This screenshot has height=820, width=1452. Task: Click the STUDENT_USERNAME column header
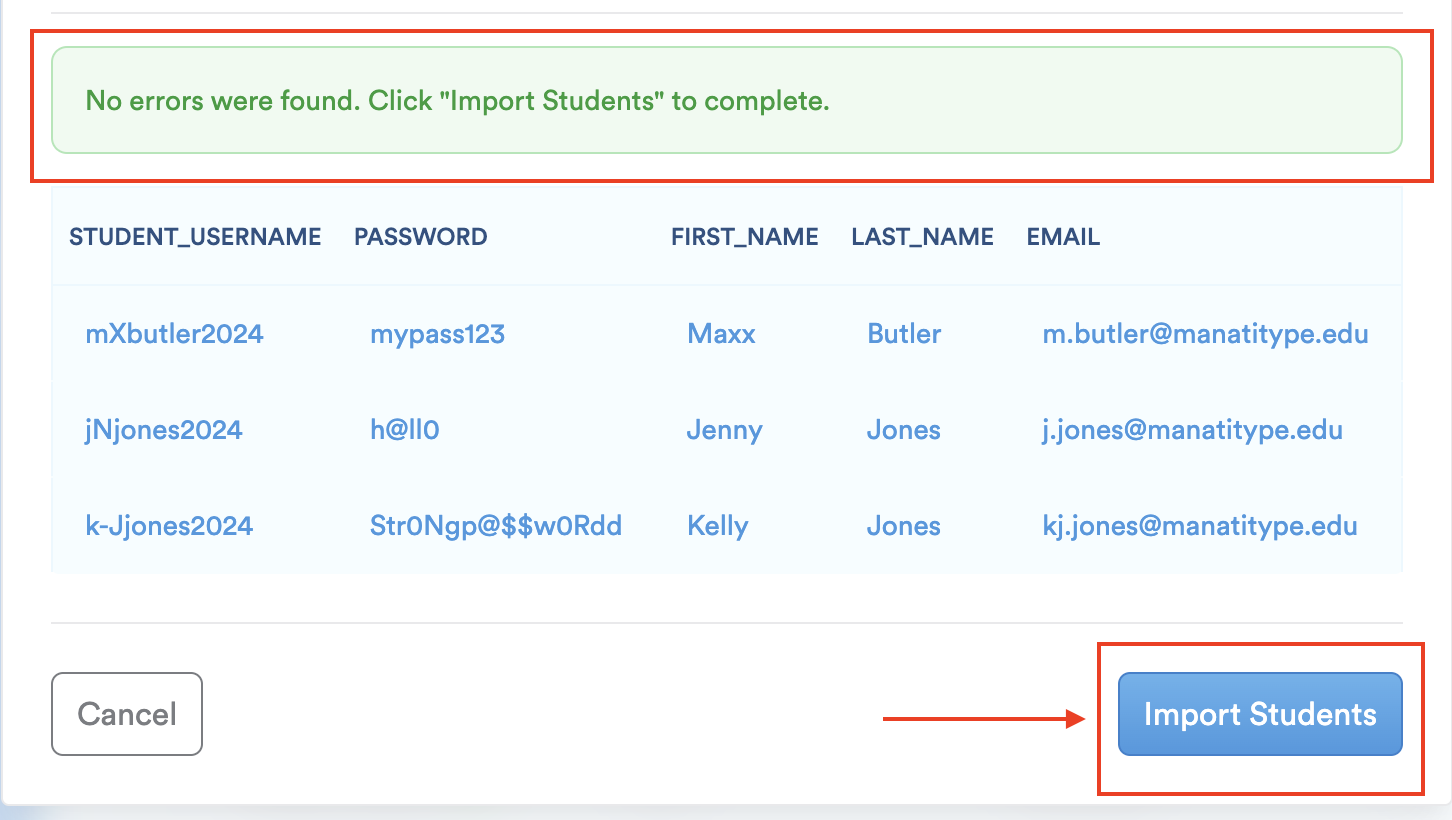[195, 237]
